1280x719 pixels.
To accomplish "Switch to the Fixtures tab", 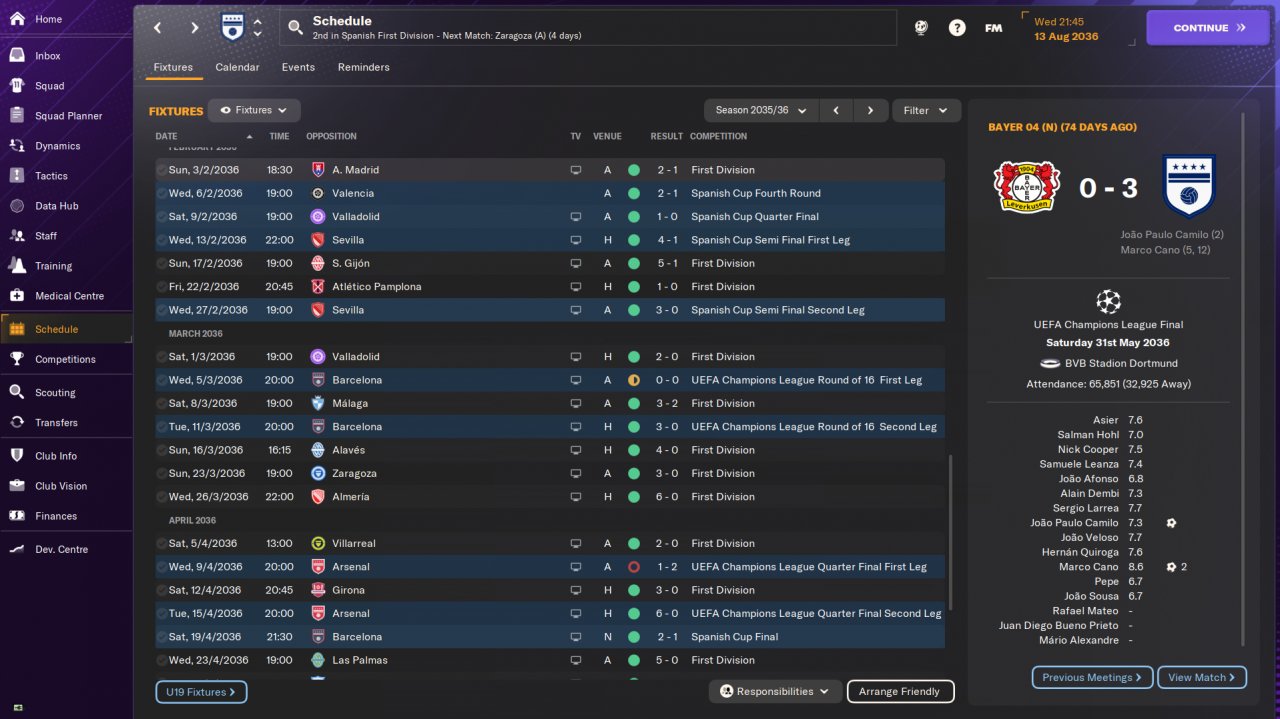I will pyautogui.click(x=173, y=67).
